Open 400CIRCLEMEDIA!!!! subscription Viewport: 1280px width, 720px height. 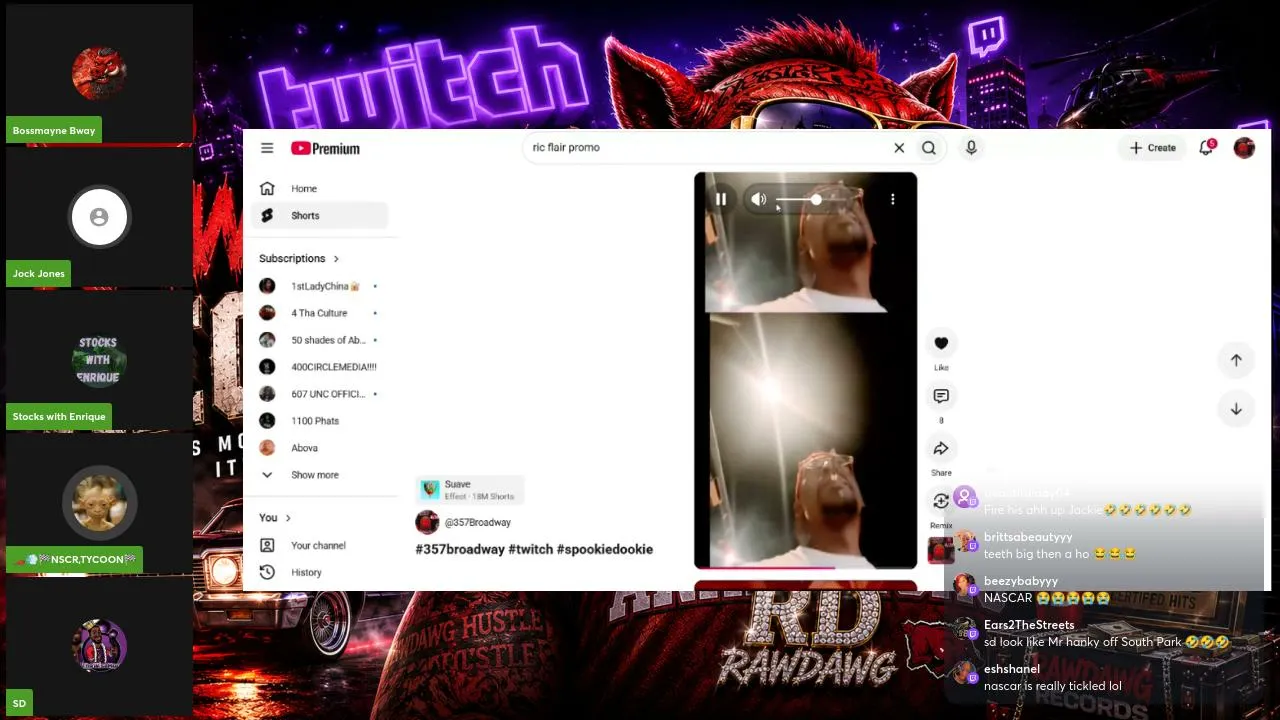322,367
